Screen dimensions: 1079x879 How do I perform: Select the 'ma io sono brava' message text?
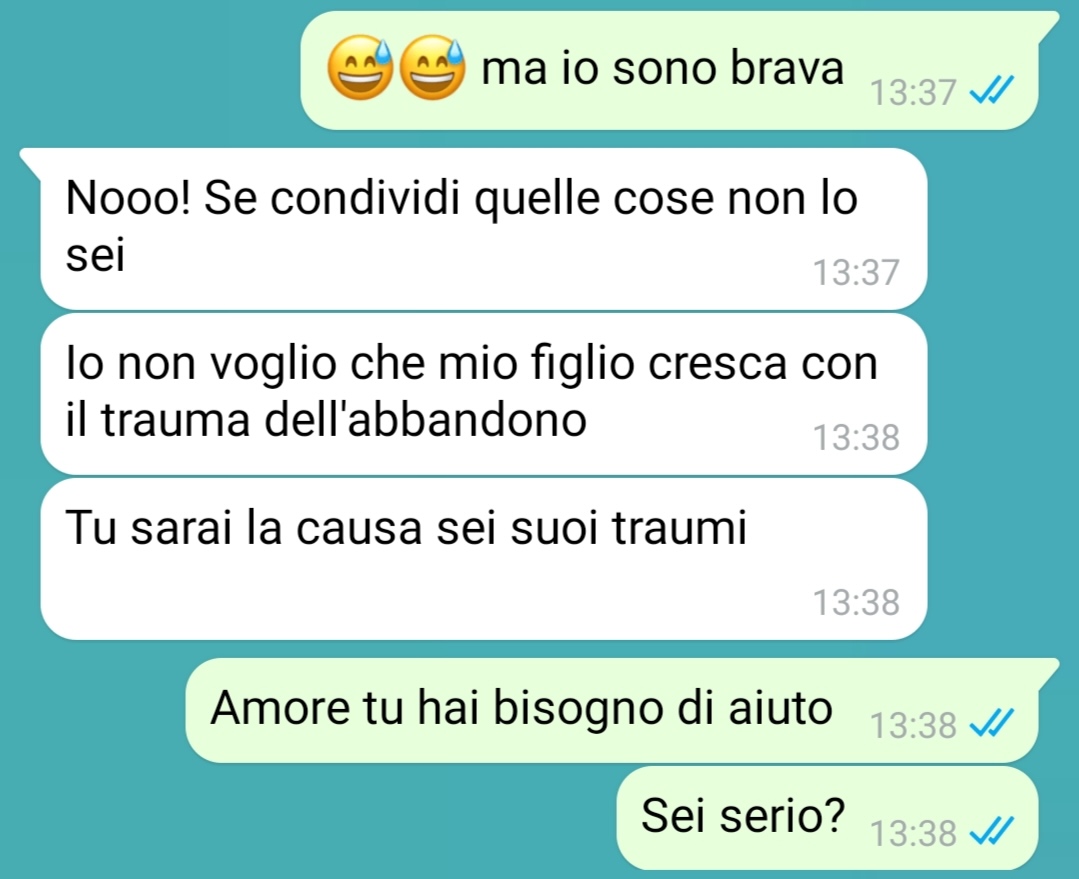[x=662, y=69]
